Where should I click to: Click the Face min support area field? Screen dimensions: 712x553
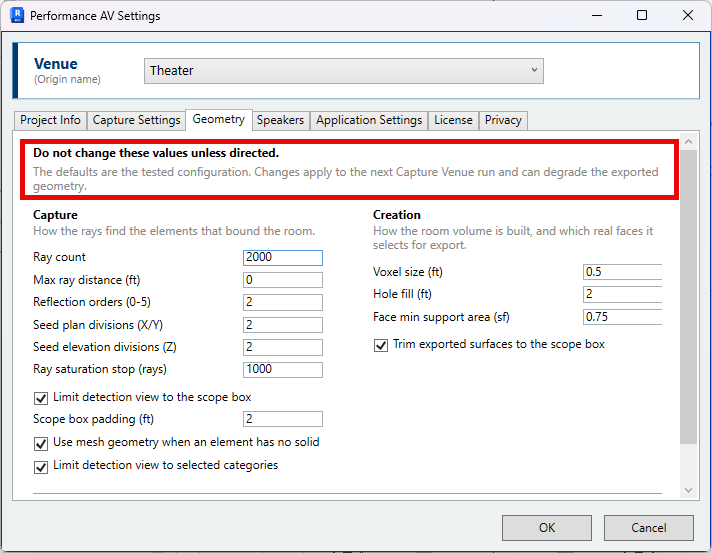click(622, 317)
